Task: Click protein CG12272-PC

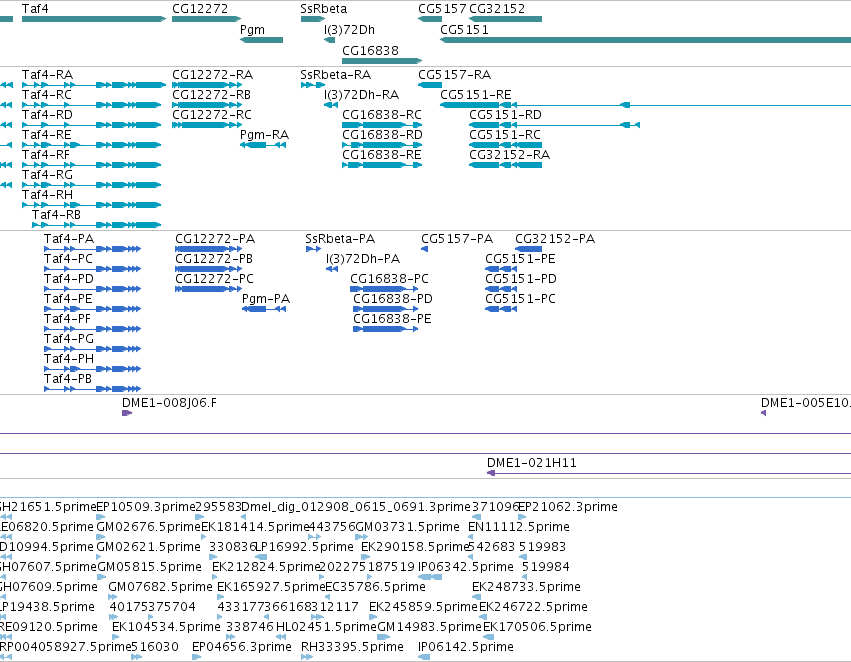Action: point(208,289)
